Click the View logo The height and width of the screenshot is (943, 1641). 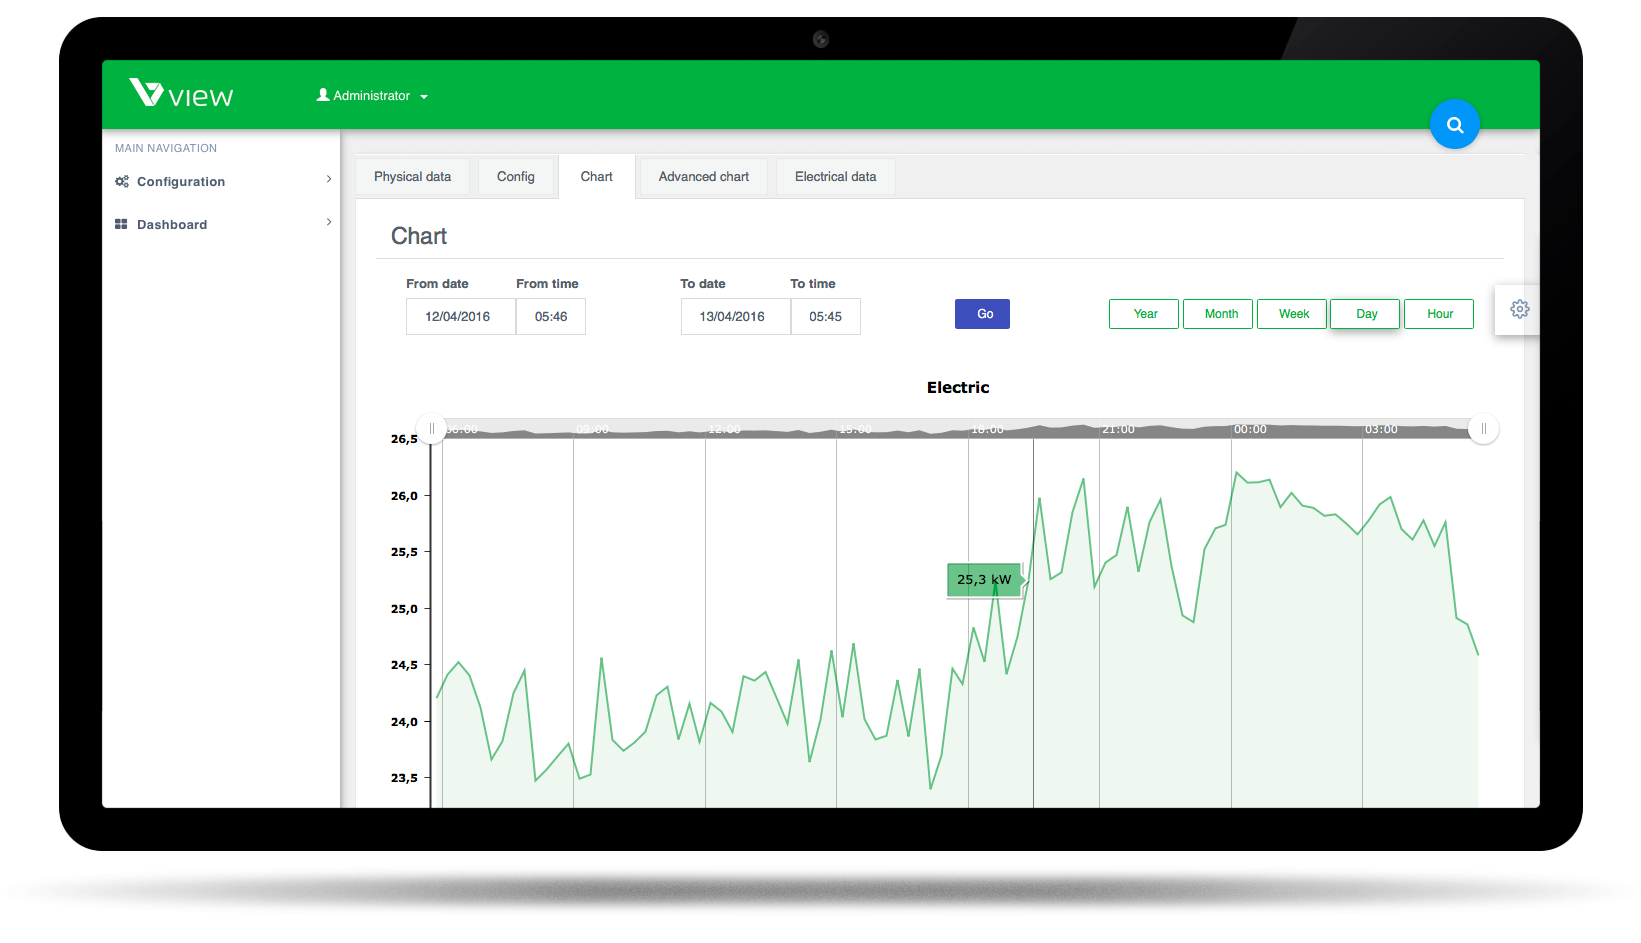click(x=181, y=94)
